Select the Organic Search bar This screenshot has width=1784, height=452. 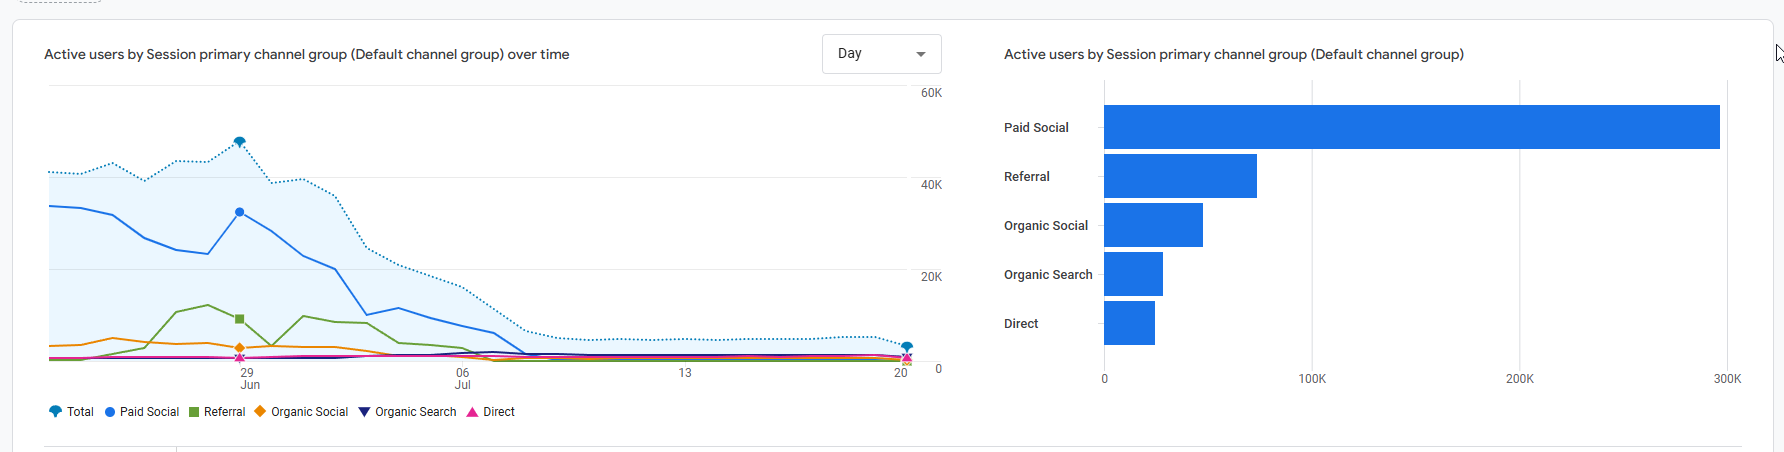[x=1133, y=274]
